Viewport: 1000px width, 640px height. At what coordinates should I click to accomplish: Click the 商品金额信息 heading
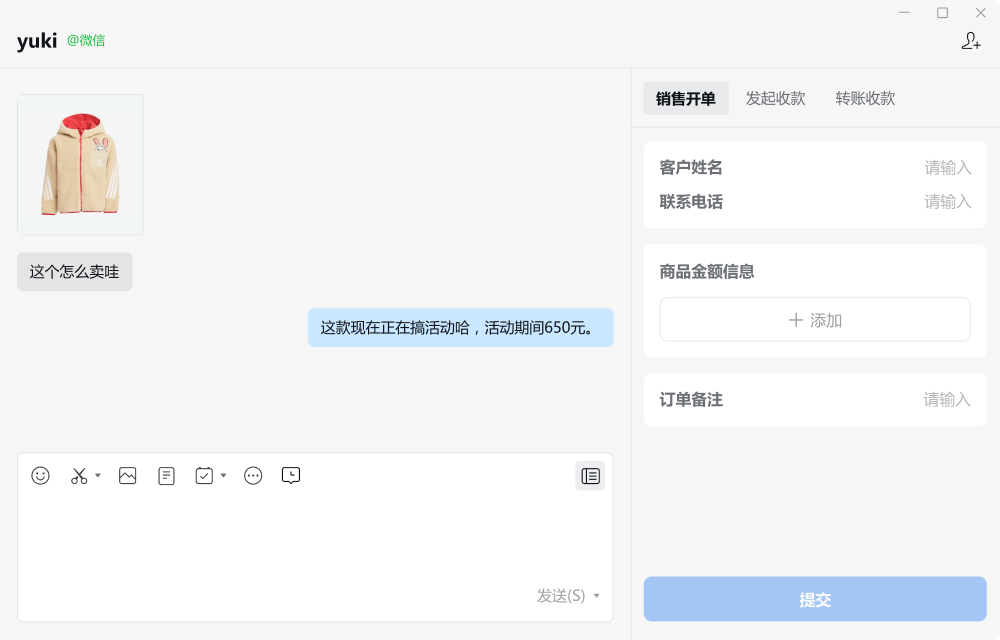click(x=707, y=272)
